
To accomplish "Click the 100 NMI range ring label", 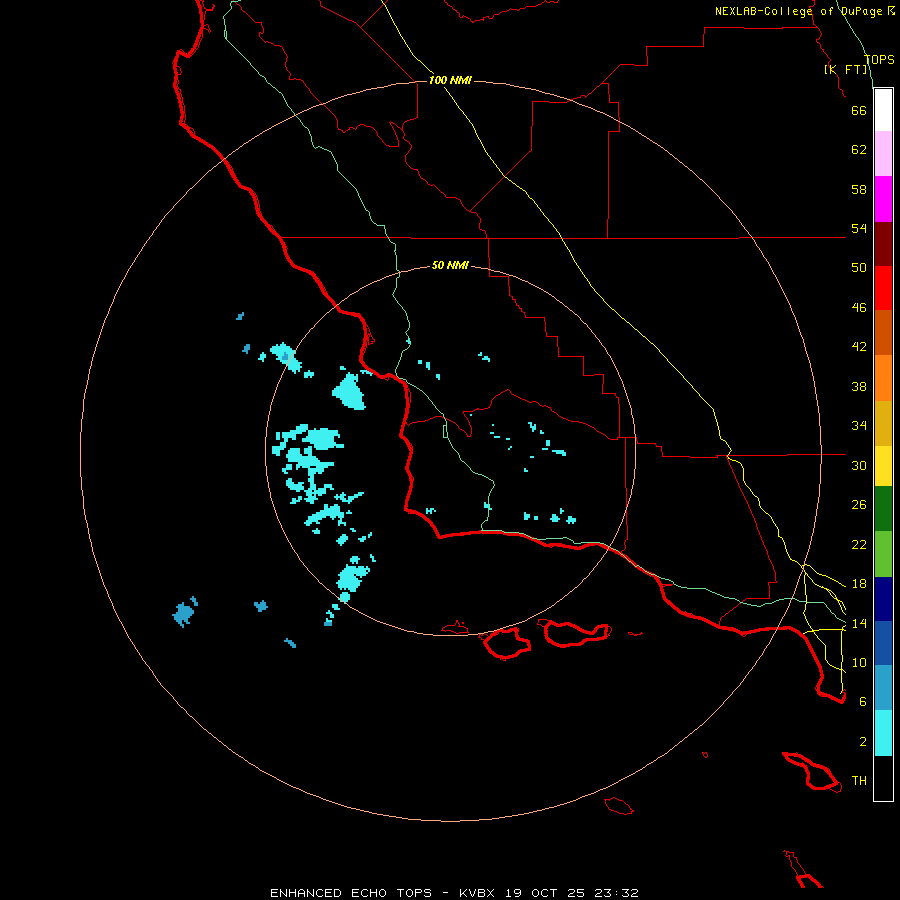I will (x=450, y=80).
